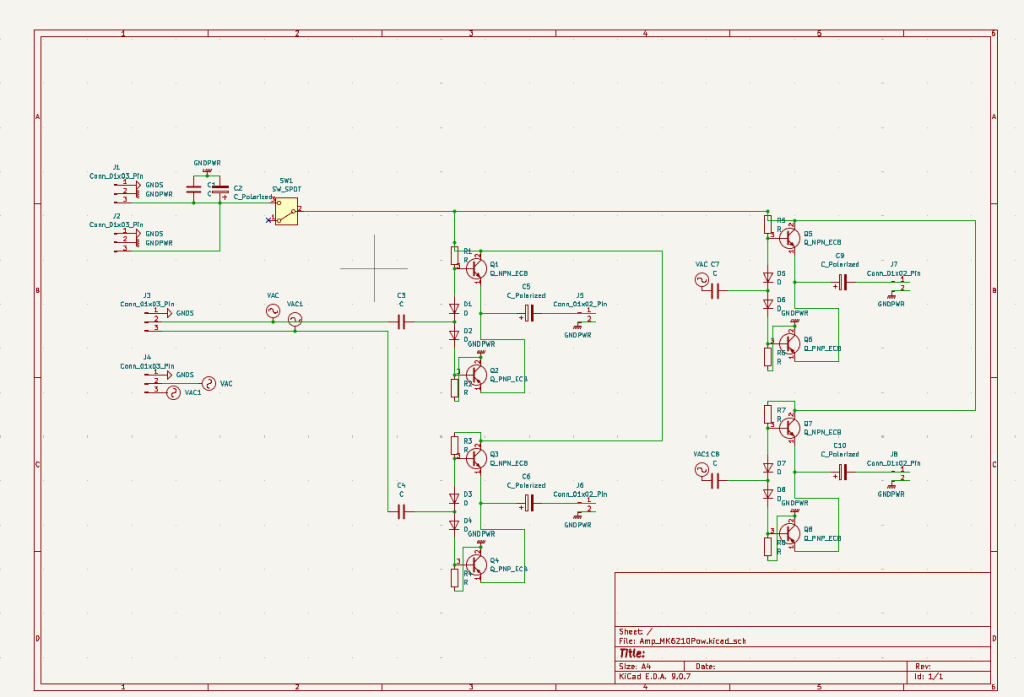Select connector J3 pin symbol
The width and height of the screenshot is (1024, 697).
coord(152,321)
